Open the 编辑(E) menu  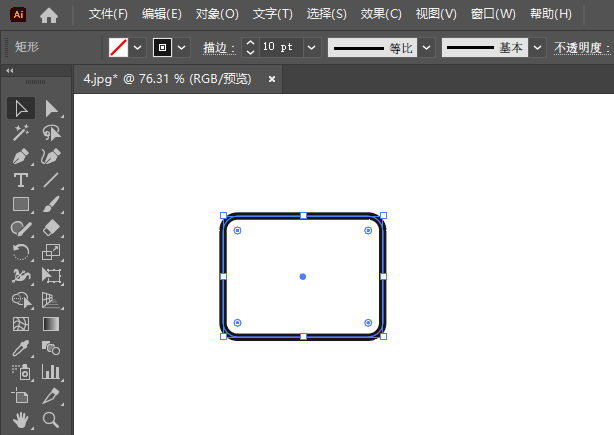[162, 14]
